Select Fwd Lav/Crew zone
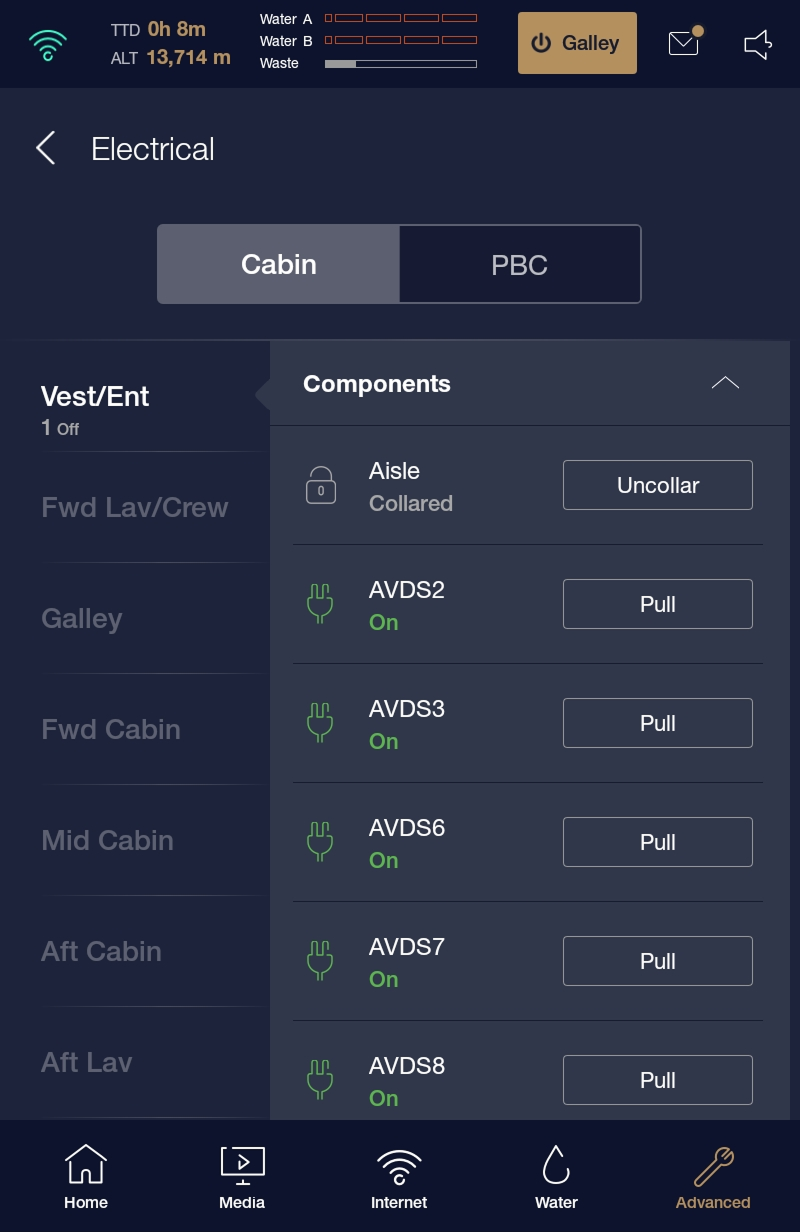Viewport: 800px width, 1232px height. pyautogui.click(x=135, y=507)
